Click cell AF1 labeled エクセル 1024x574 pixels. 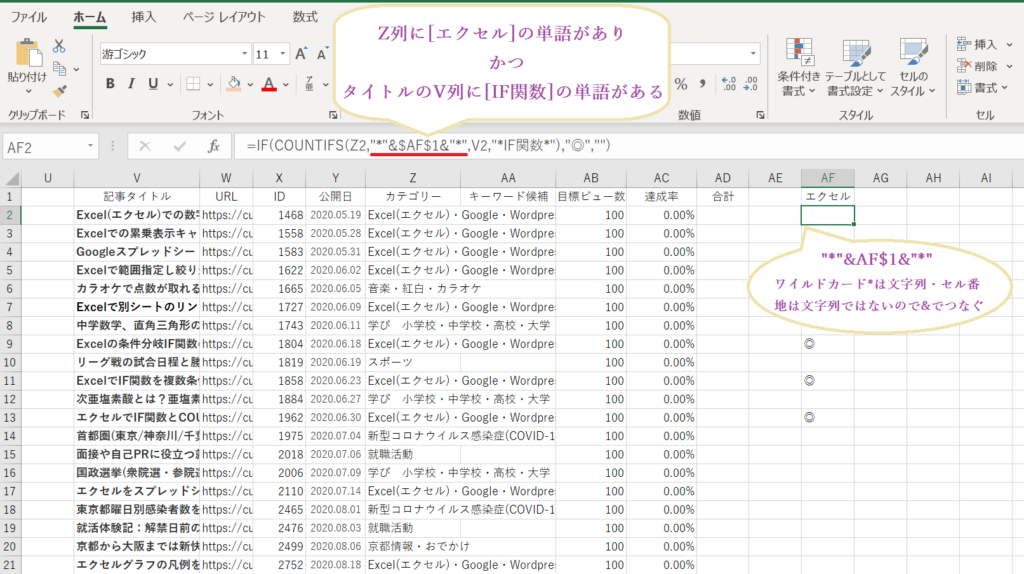point(827,196)
